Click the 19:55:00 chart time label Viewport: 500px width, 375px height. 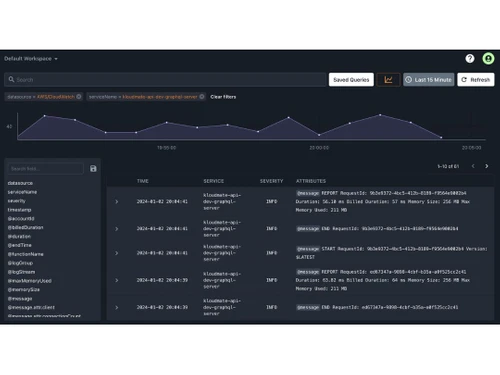[167, 148]
